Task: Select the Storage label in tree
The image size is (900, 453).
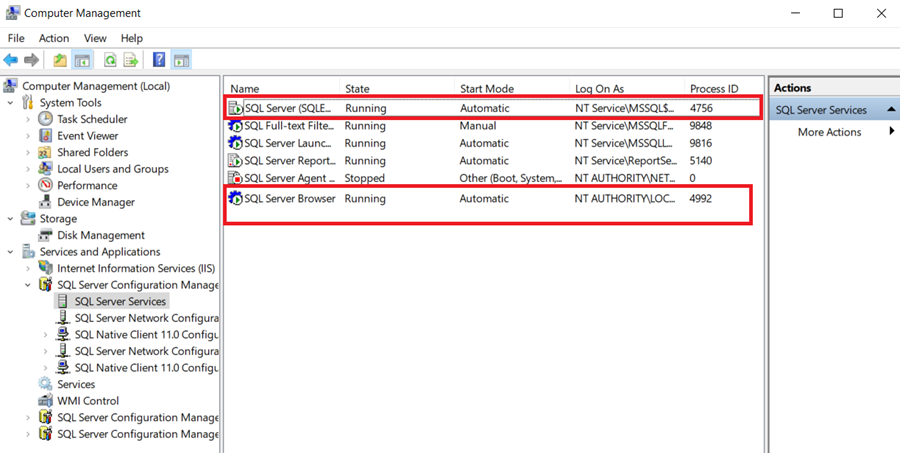Action: click(58, 219)
